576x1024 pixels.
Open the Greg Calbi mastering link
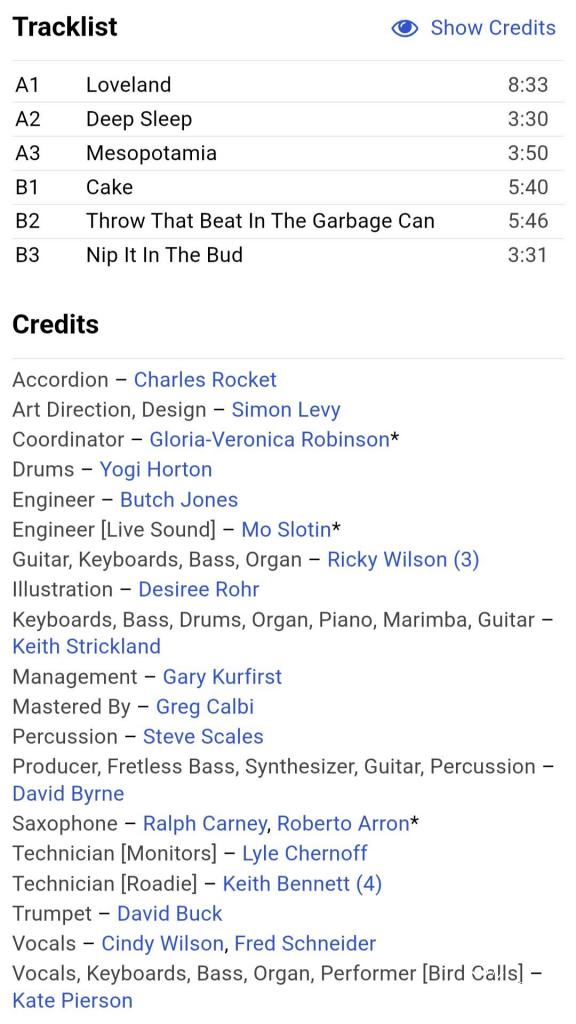(x=204, y=707)
